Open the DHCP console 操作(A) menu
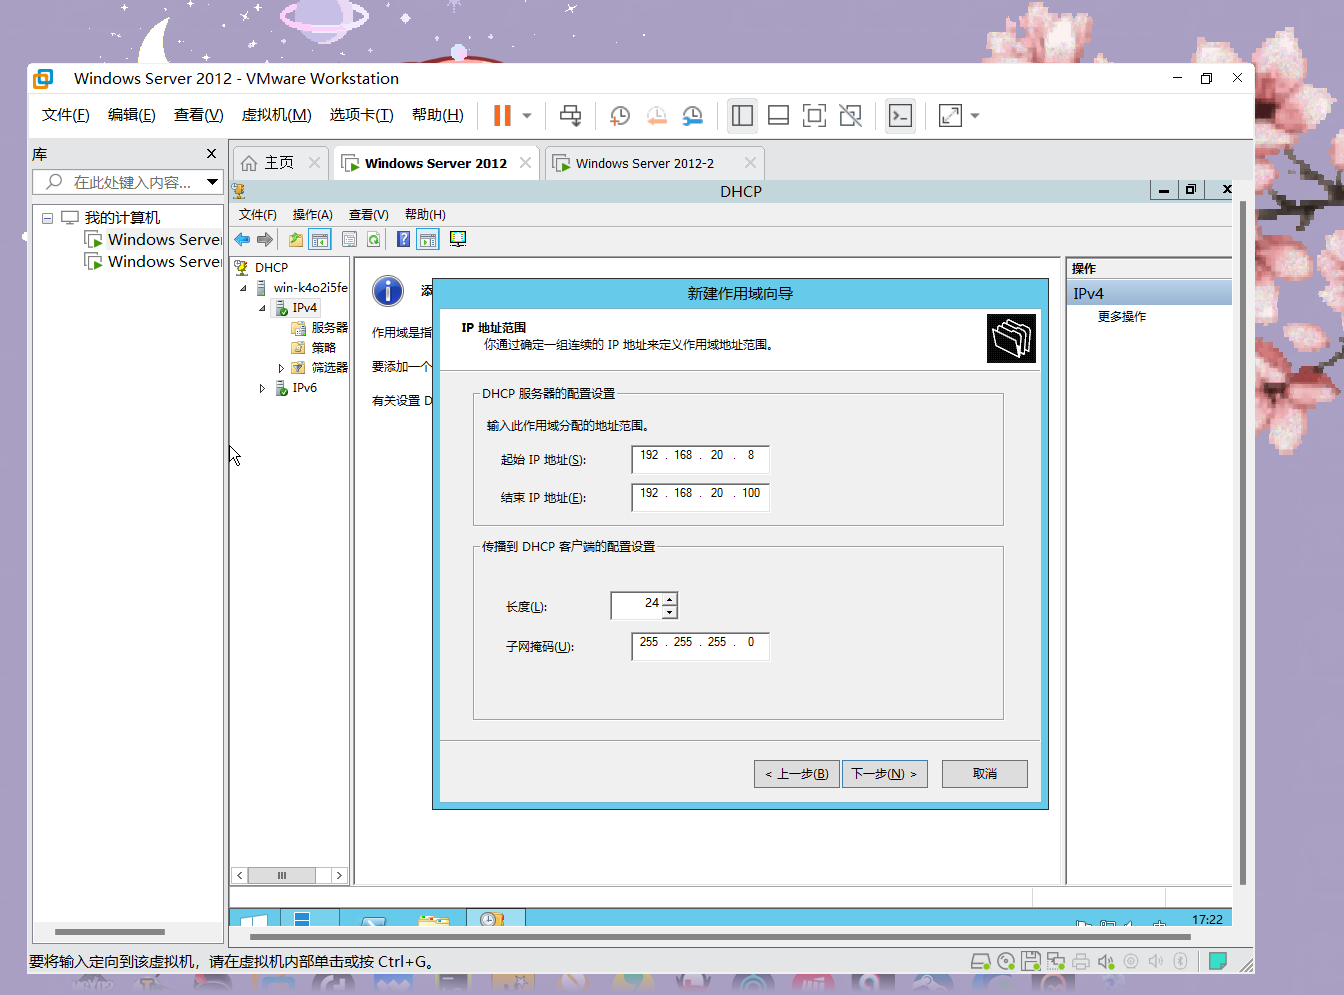This screenshot has width=1344, height=995. pyautogui.click(x=312, y=215)
